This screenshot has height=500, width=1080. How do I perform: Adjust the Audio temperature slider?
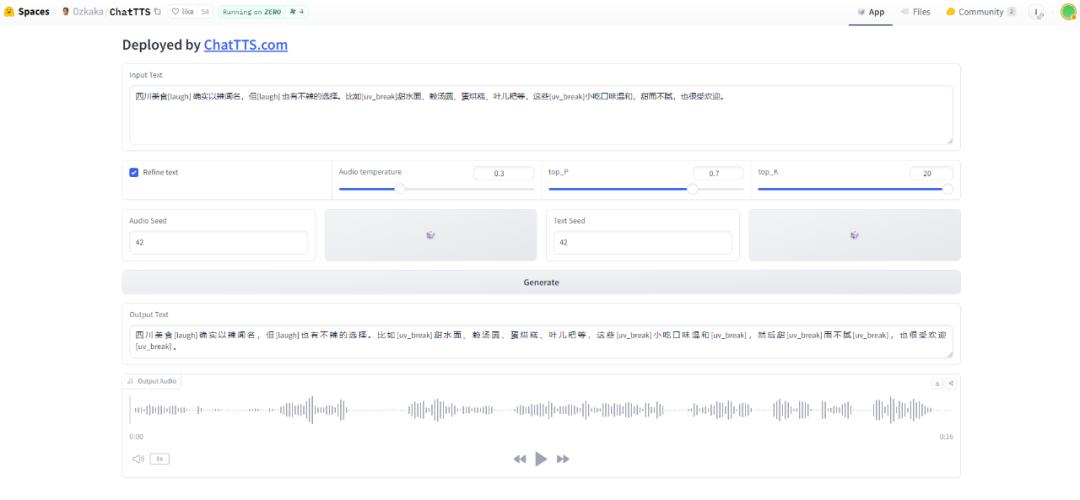click(x=400, y=188)
